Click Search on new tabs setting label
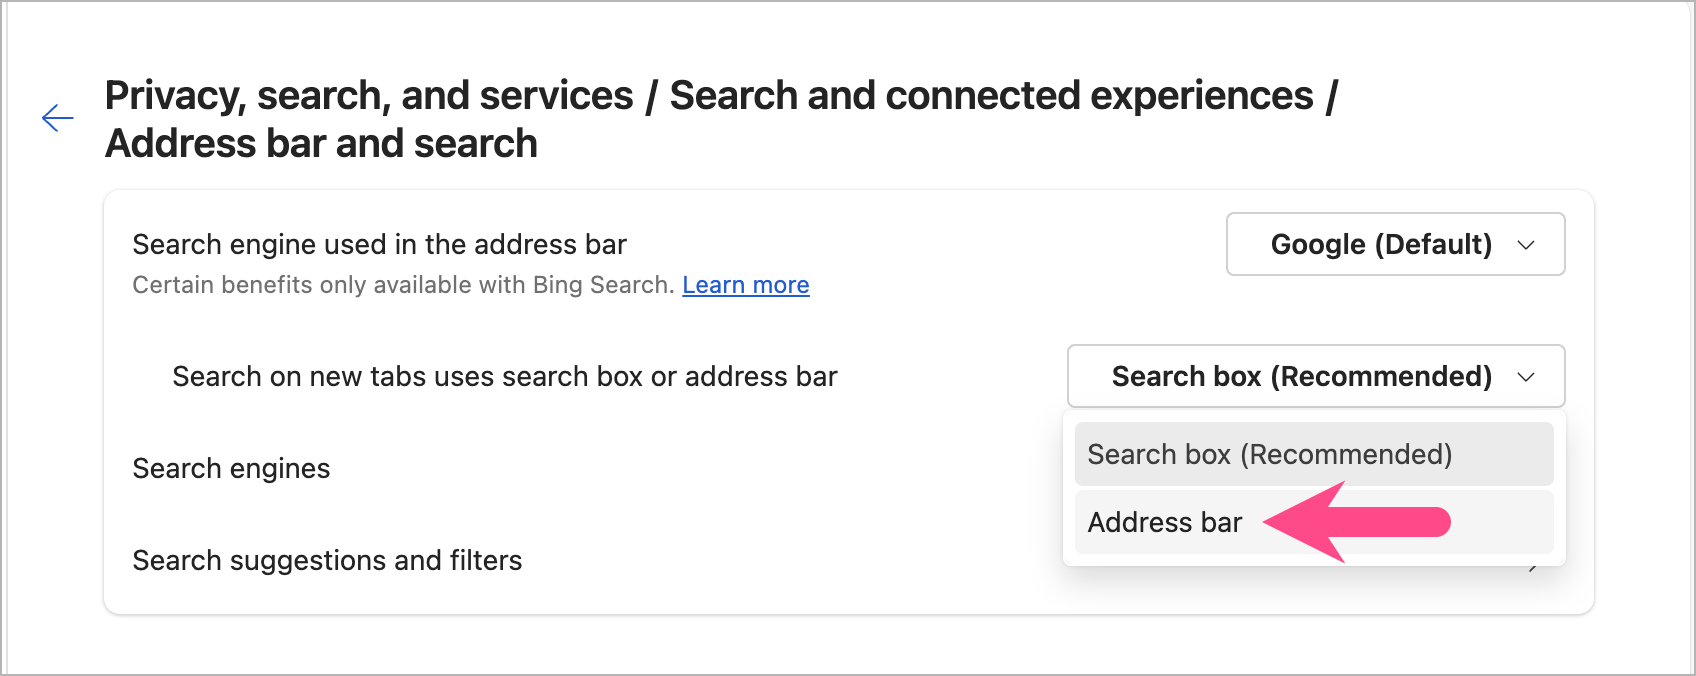The image size is (1696, 676). point(504,376)
